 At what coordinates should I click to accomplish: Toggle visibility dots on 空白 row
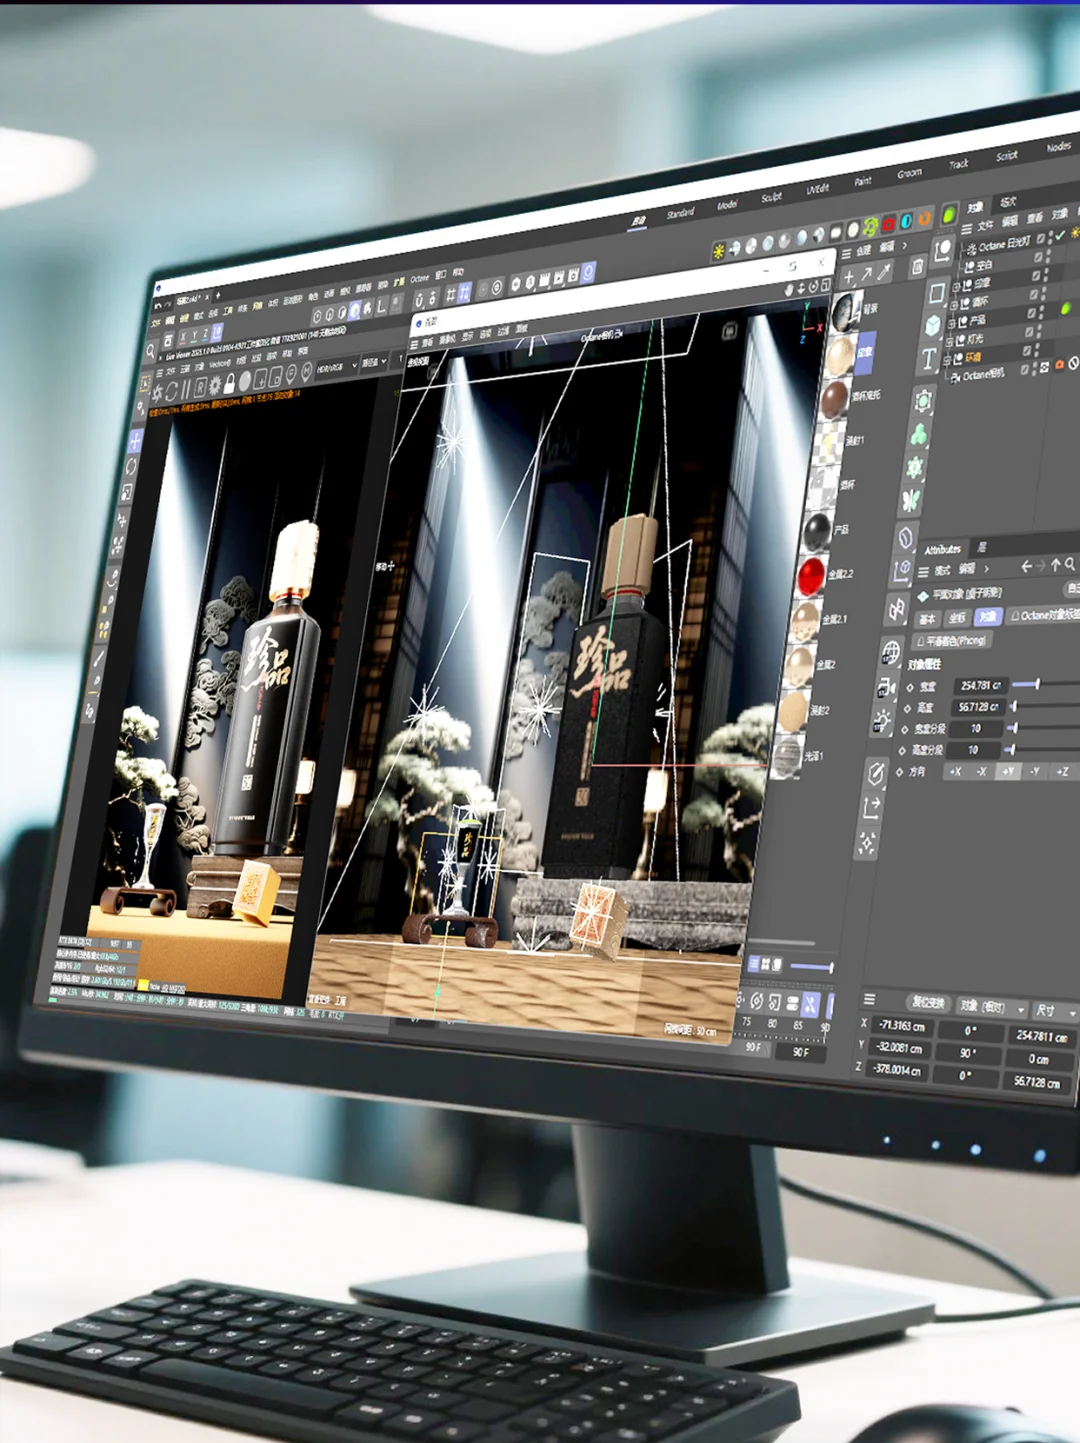[x=1047, y=255]
